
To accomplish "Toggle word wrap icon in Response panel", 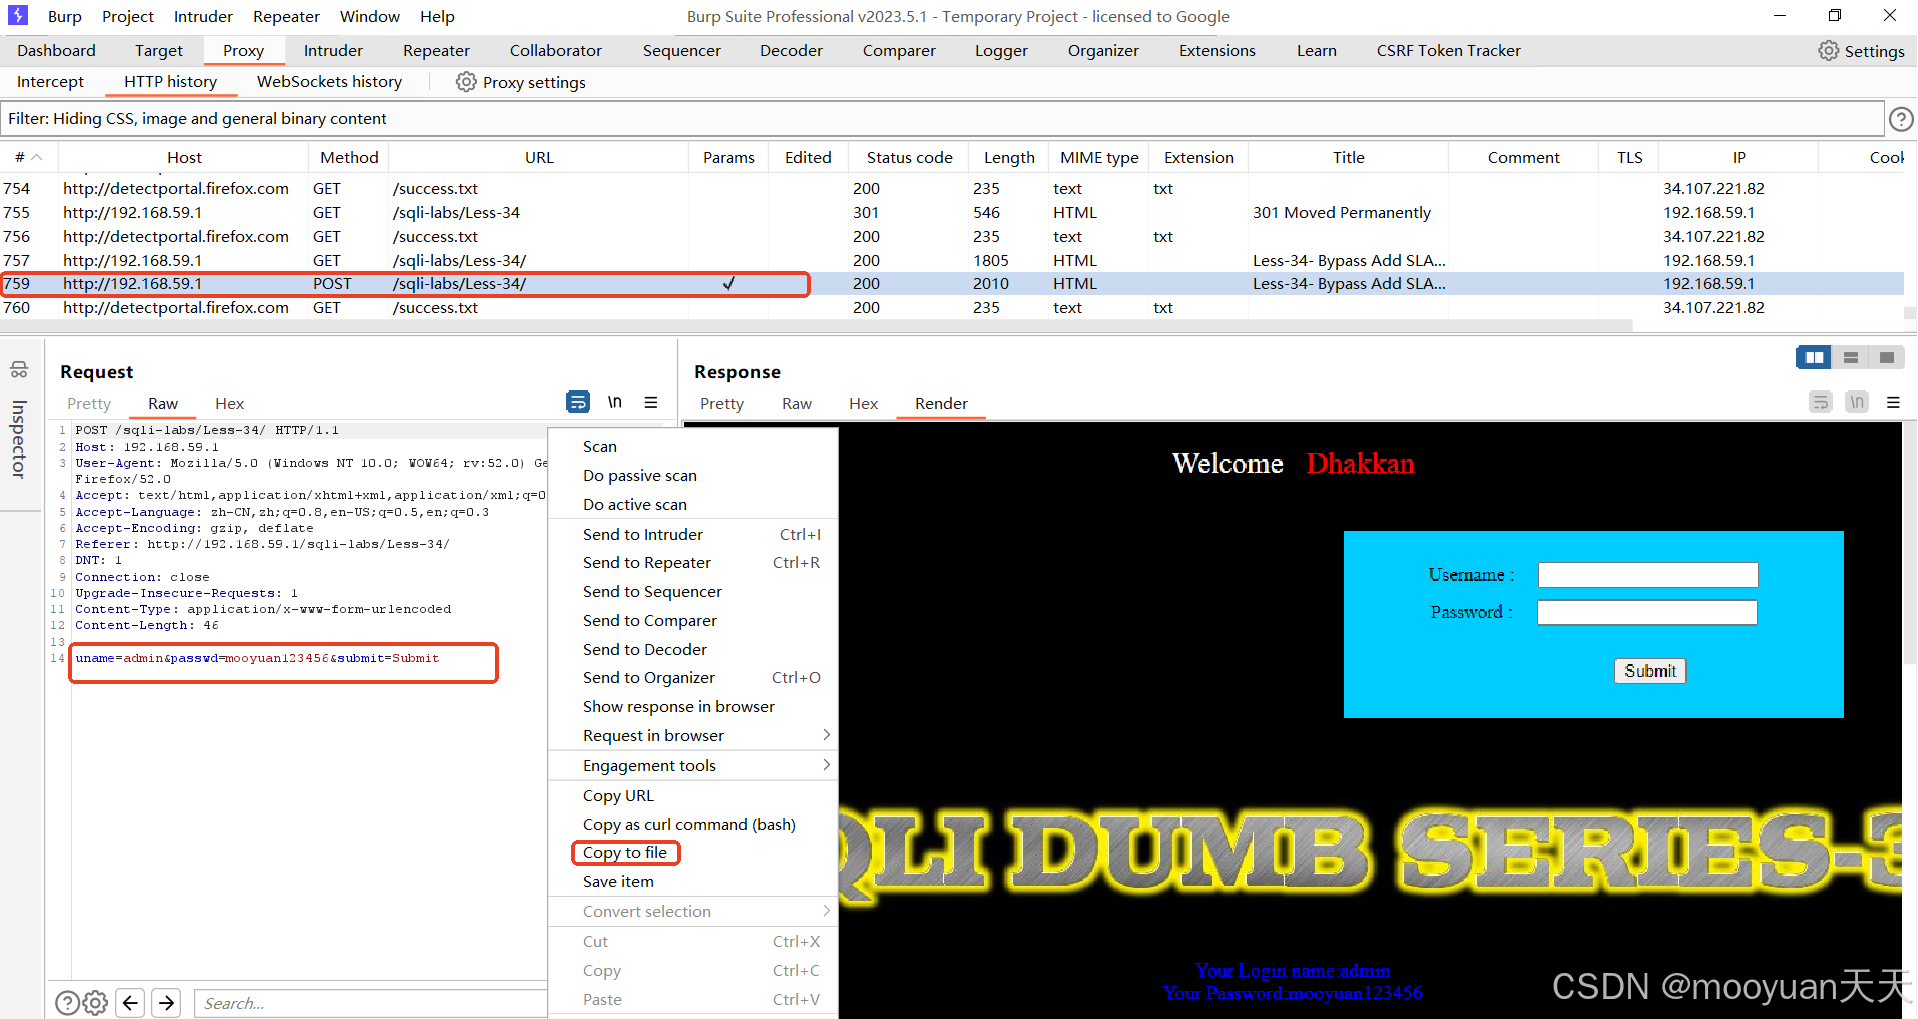I will point(1821,402).
